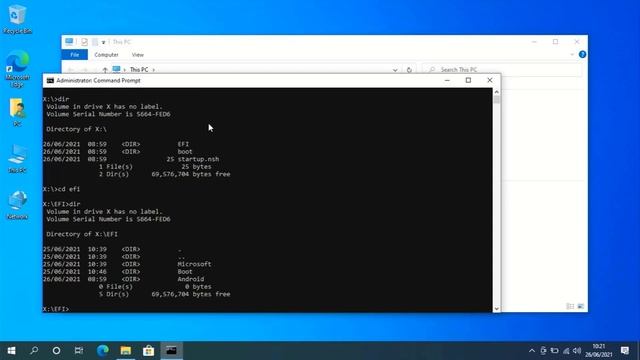Open the Windows Start menu
Viewport: 640px width, 360px height.
click(11, 351)
